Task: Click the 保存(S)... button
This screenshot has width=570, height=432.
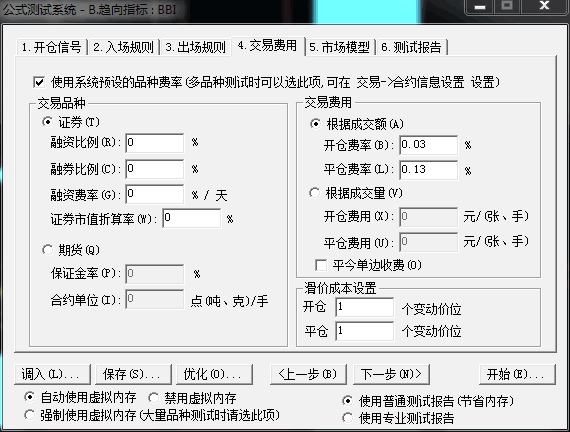Action: point(133,374)
